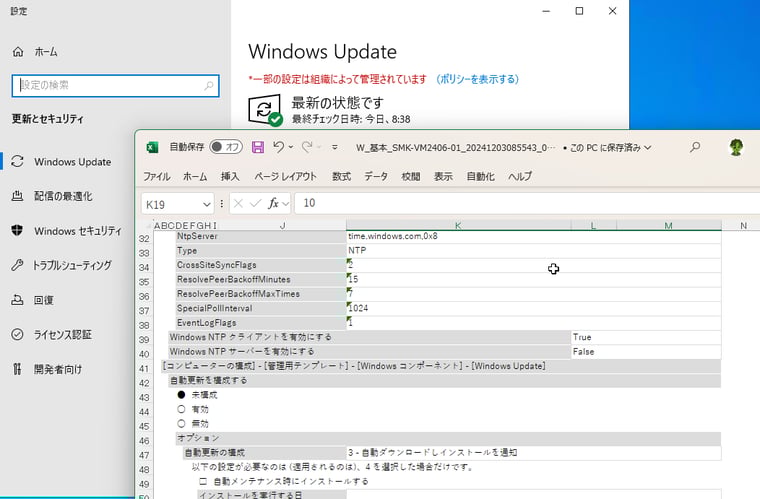Click the Save floppy disk icon
This screenshot has height=499, width=760.
[257, 147]
